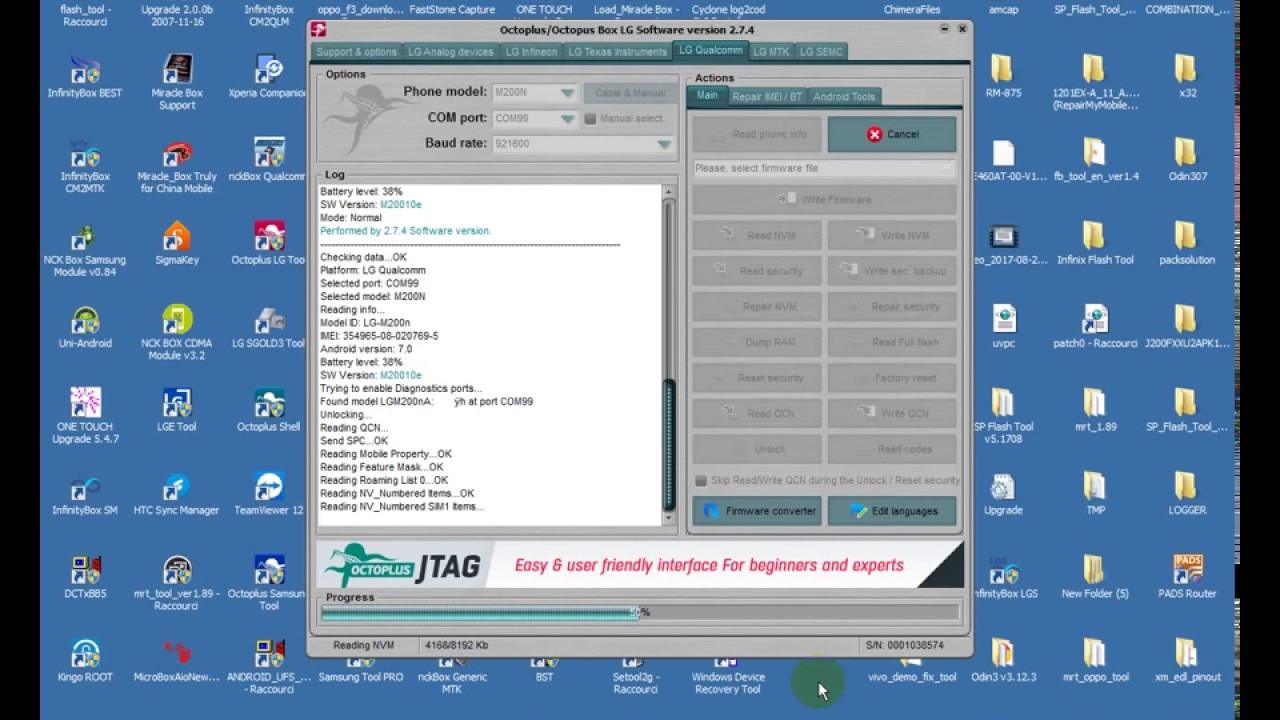Click the Octoplus app logo in the title bar
This screenshot has height=720, width=1280.
318,30
